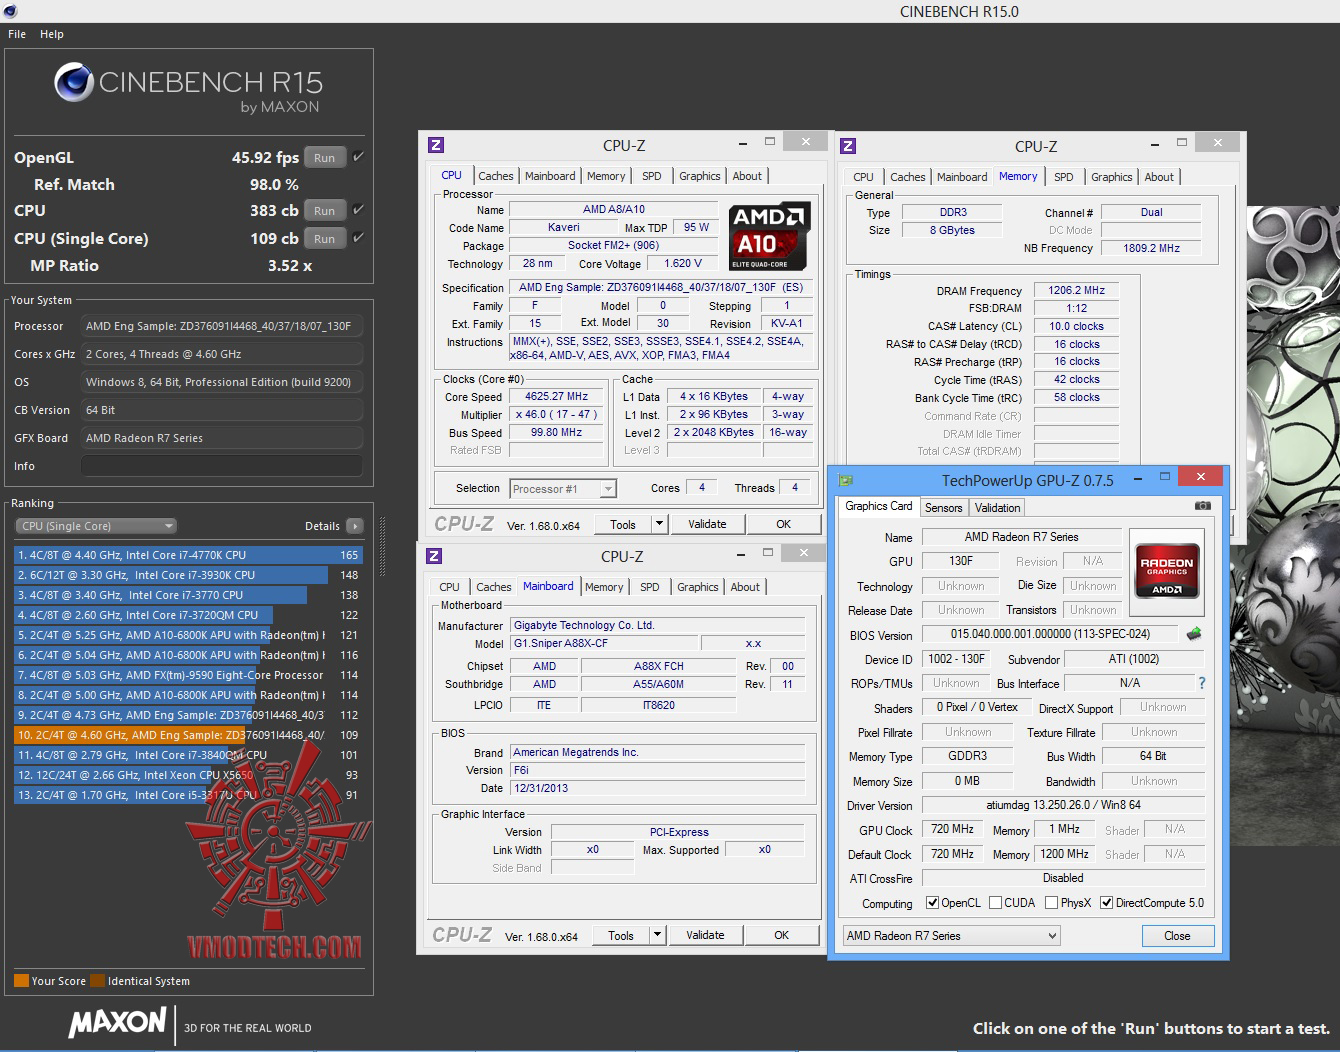
Task: Click the GPU-Z Name field showing AMD Radeon R7 Series
Action: click(x=1021, y=537)
